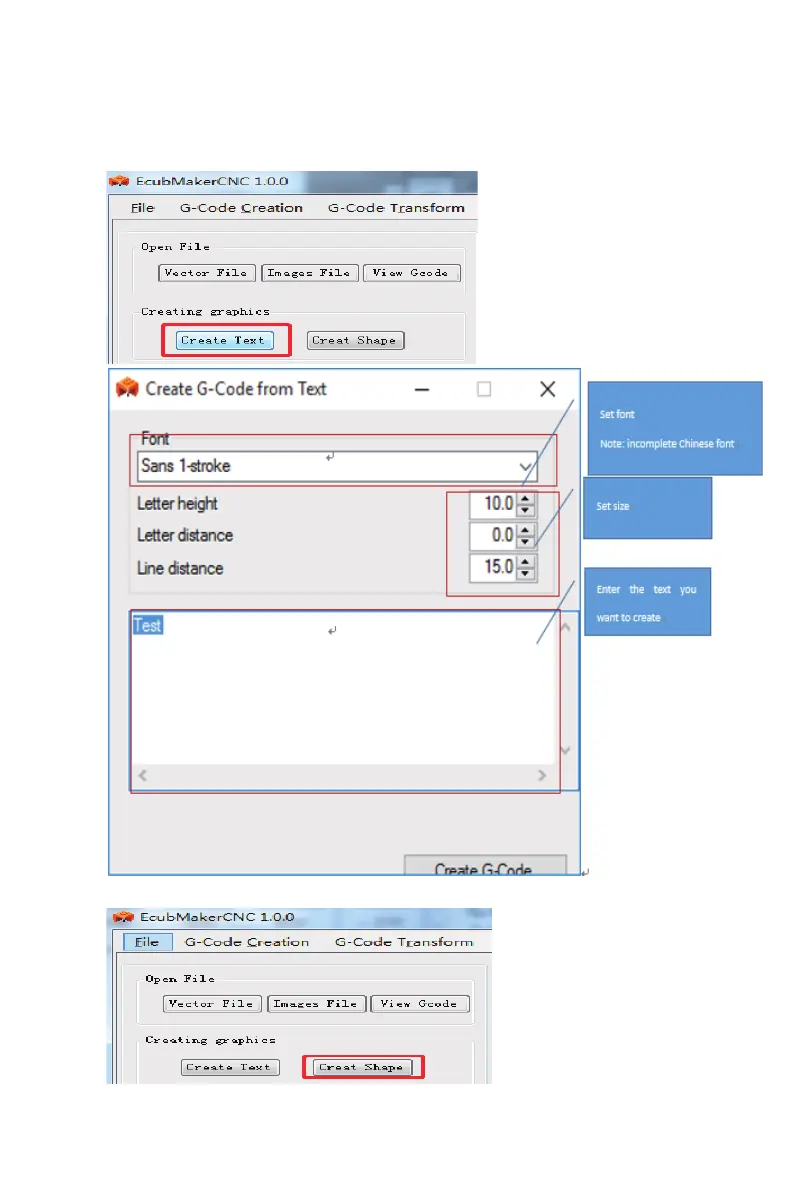Click the Create G-Code button
The height and width of the screenshot is (1191, 794).
(x=485, y=866)
